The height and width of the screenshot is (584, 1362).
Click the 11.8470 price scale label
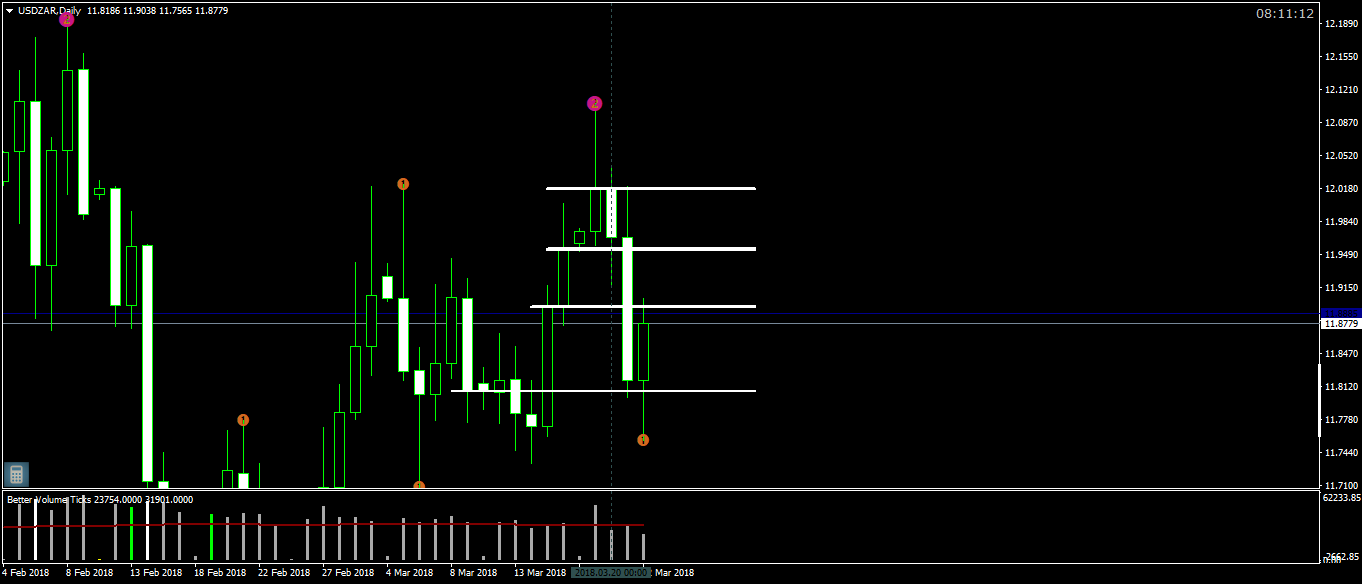pos(1340,354)
